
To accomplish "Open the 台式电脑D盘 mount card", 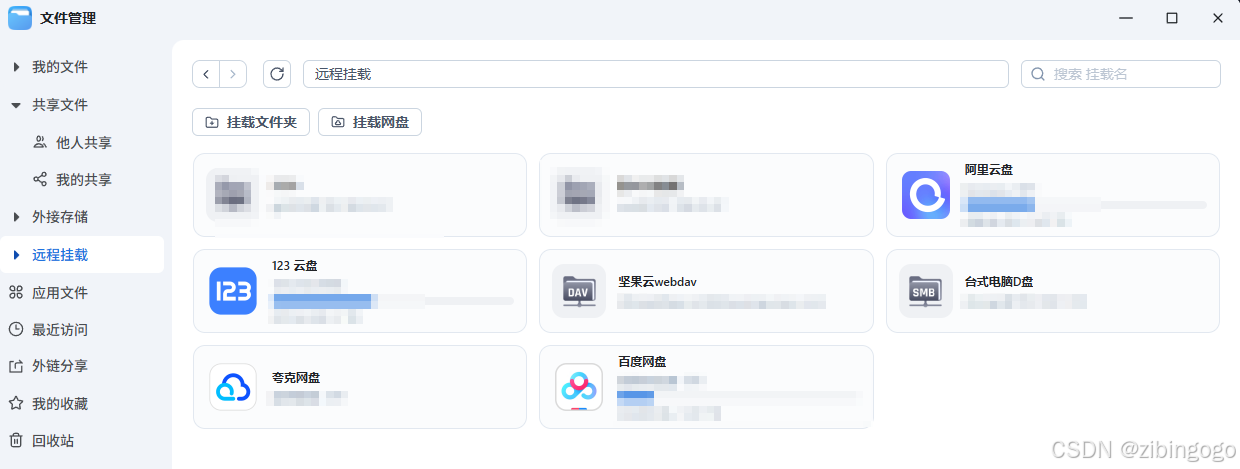I will (1053, 291).
